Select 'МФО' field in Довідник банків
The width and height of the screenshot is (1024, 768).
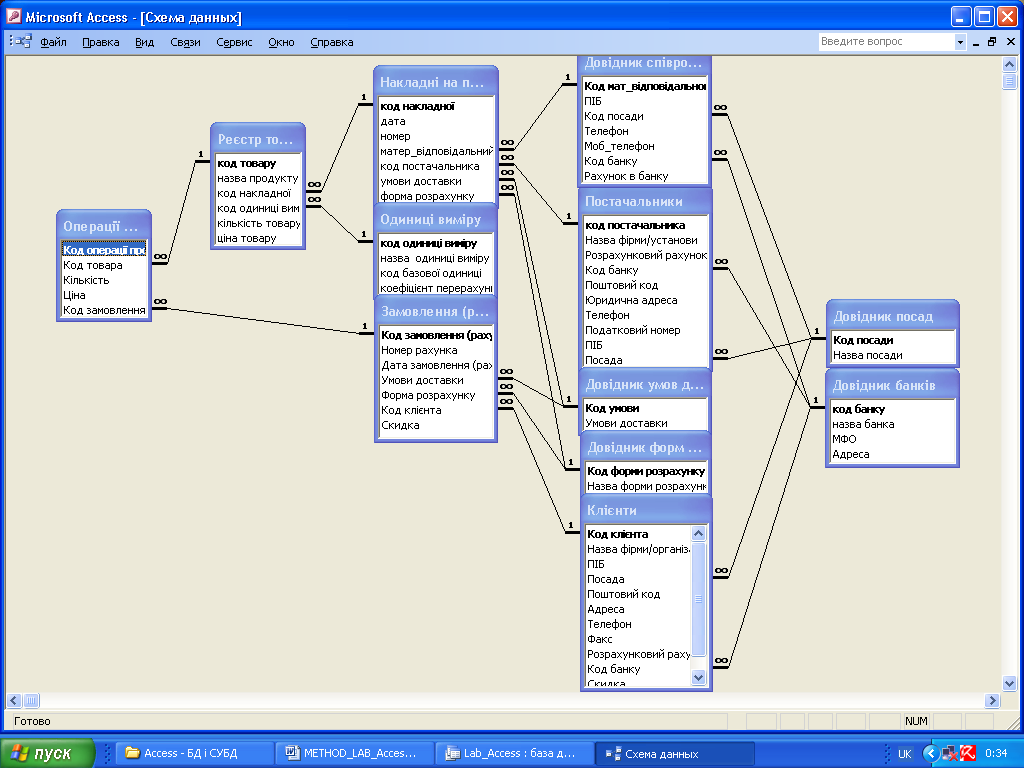(892, 440)
